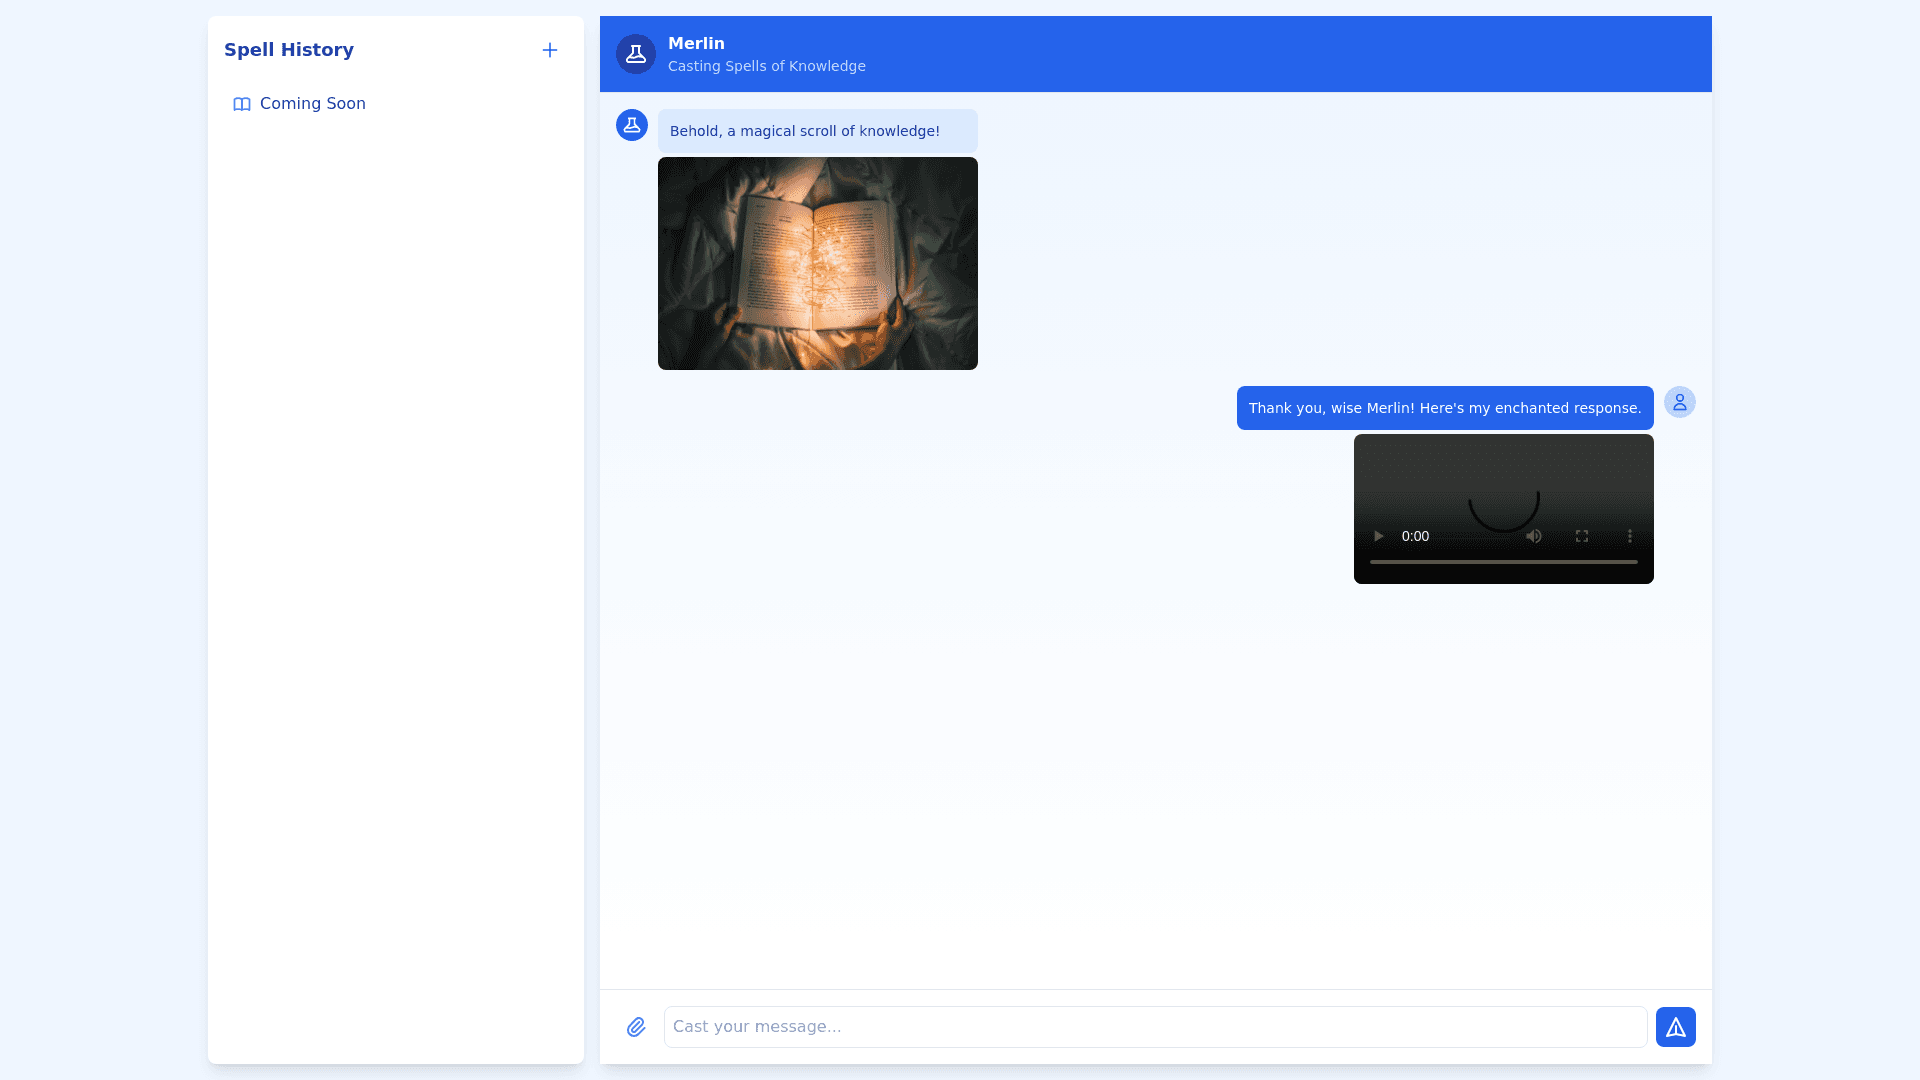This screenshot has width=1920, height=1080.
Task: Select Coming Soon in spell history
Action: click(x=312, y=104)
